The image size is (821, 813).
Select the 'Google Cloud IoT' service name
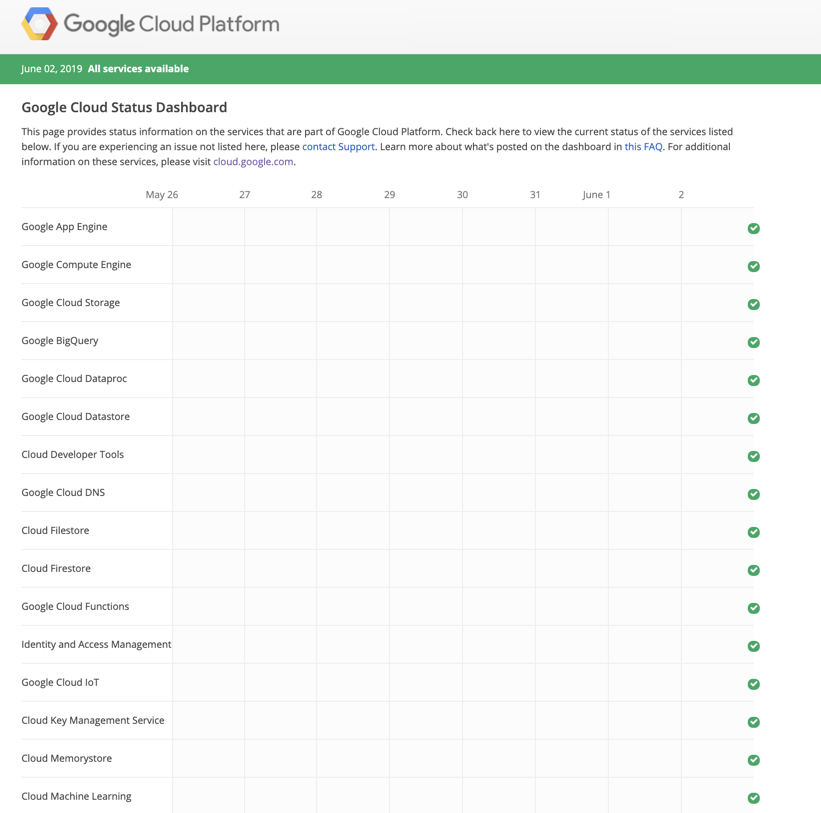(60, 682)
